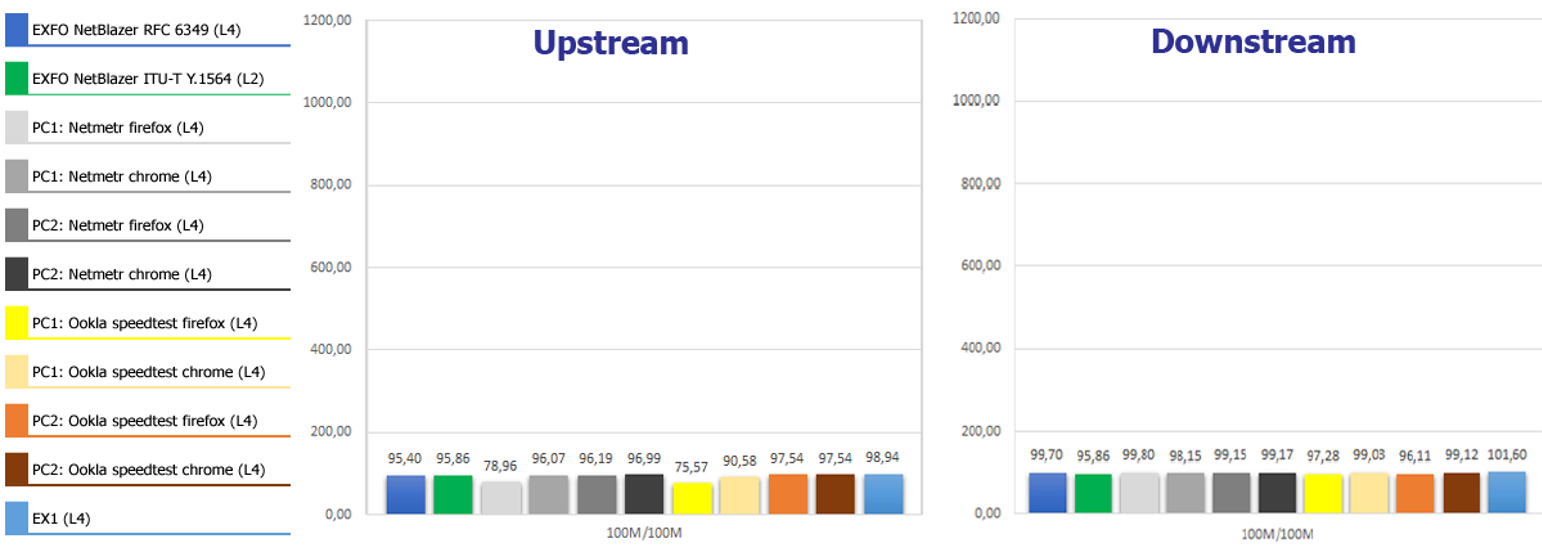Select the Upstream light gray bar labeled 78,96

point(501,497)
